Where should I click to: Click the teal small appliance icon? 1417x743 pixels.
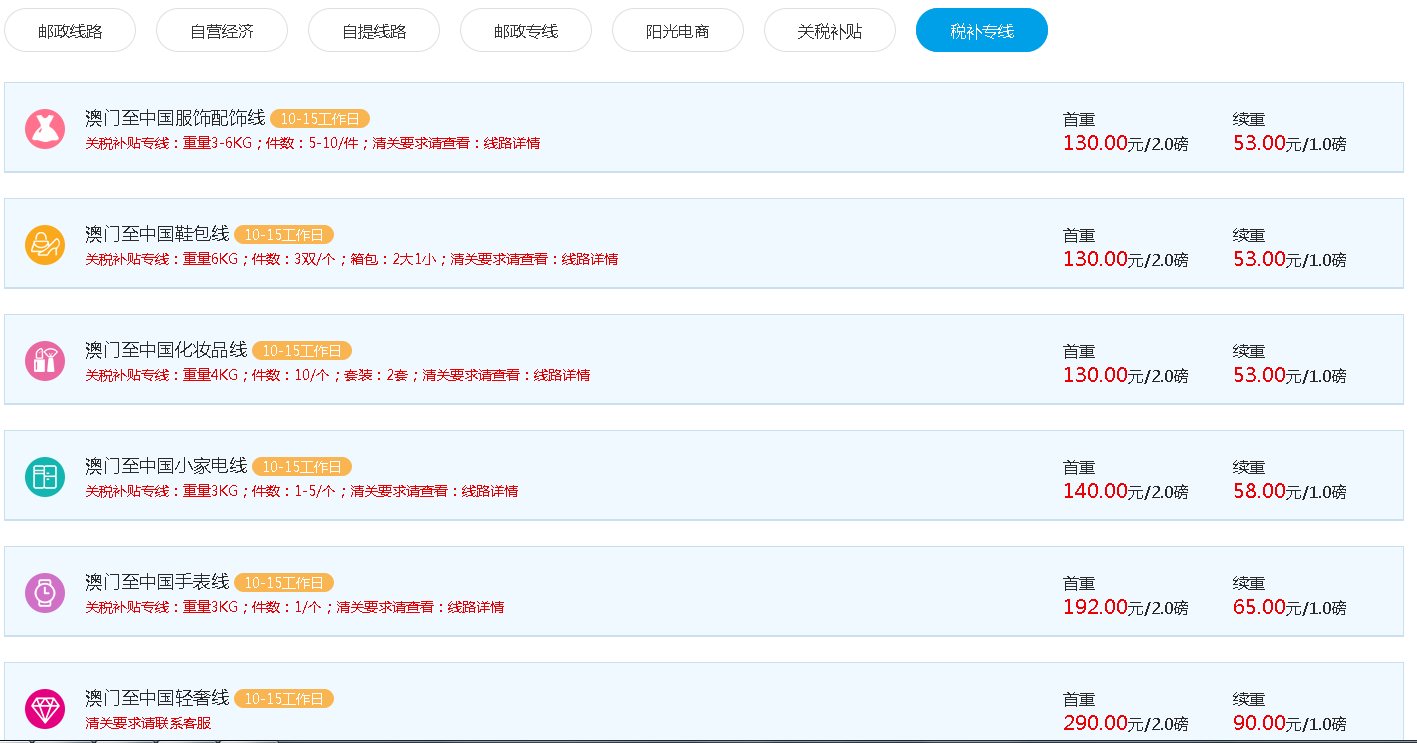45,477
